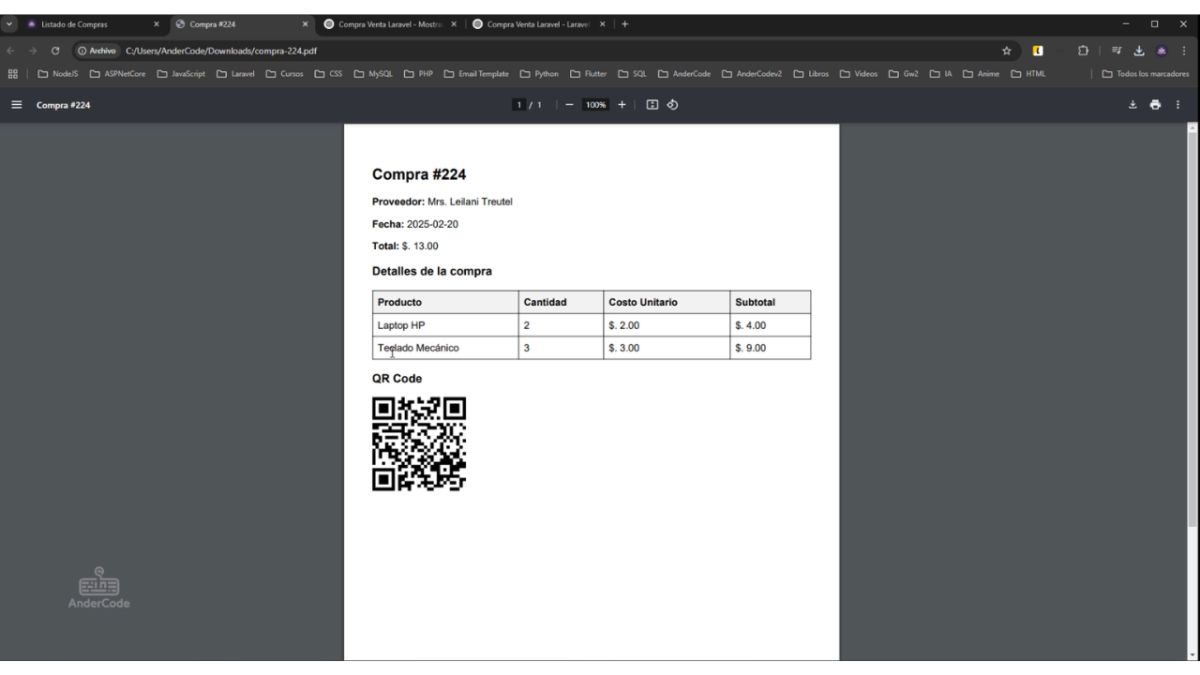This screenshot has height=675, width=1200.
Task: Zoom out the PDF with minus button
Action: [570, 105]
